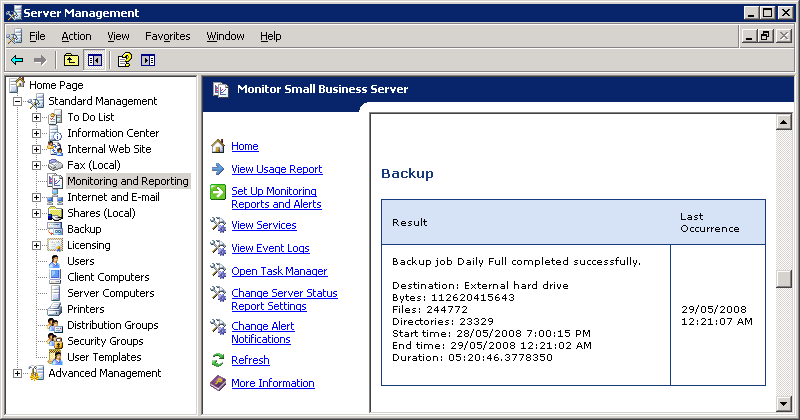Click the Set Up Monitoring green arrow icon
800x420 pixels.
218,192
